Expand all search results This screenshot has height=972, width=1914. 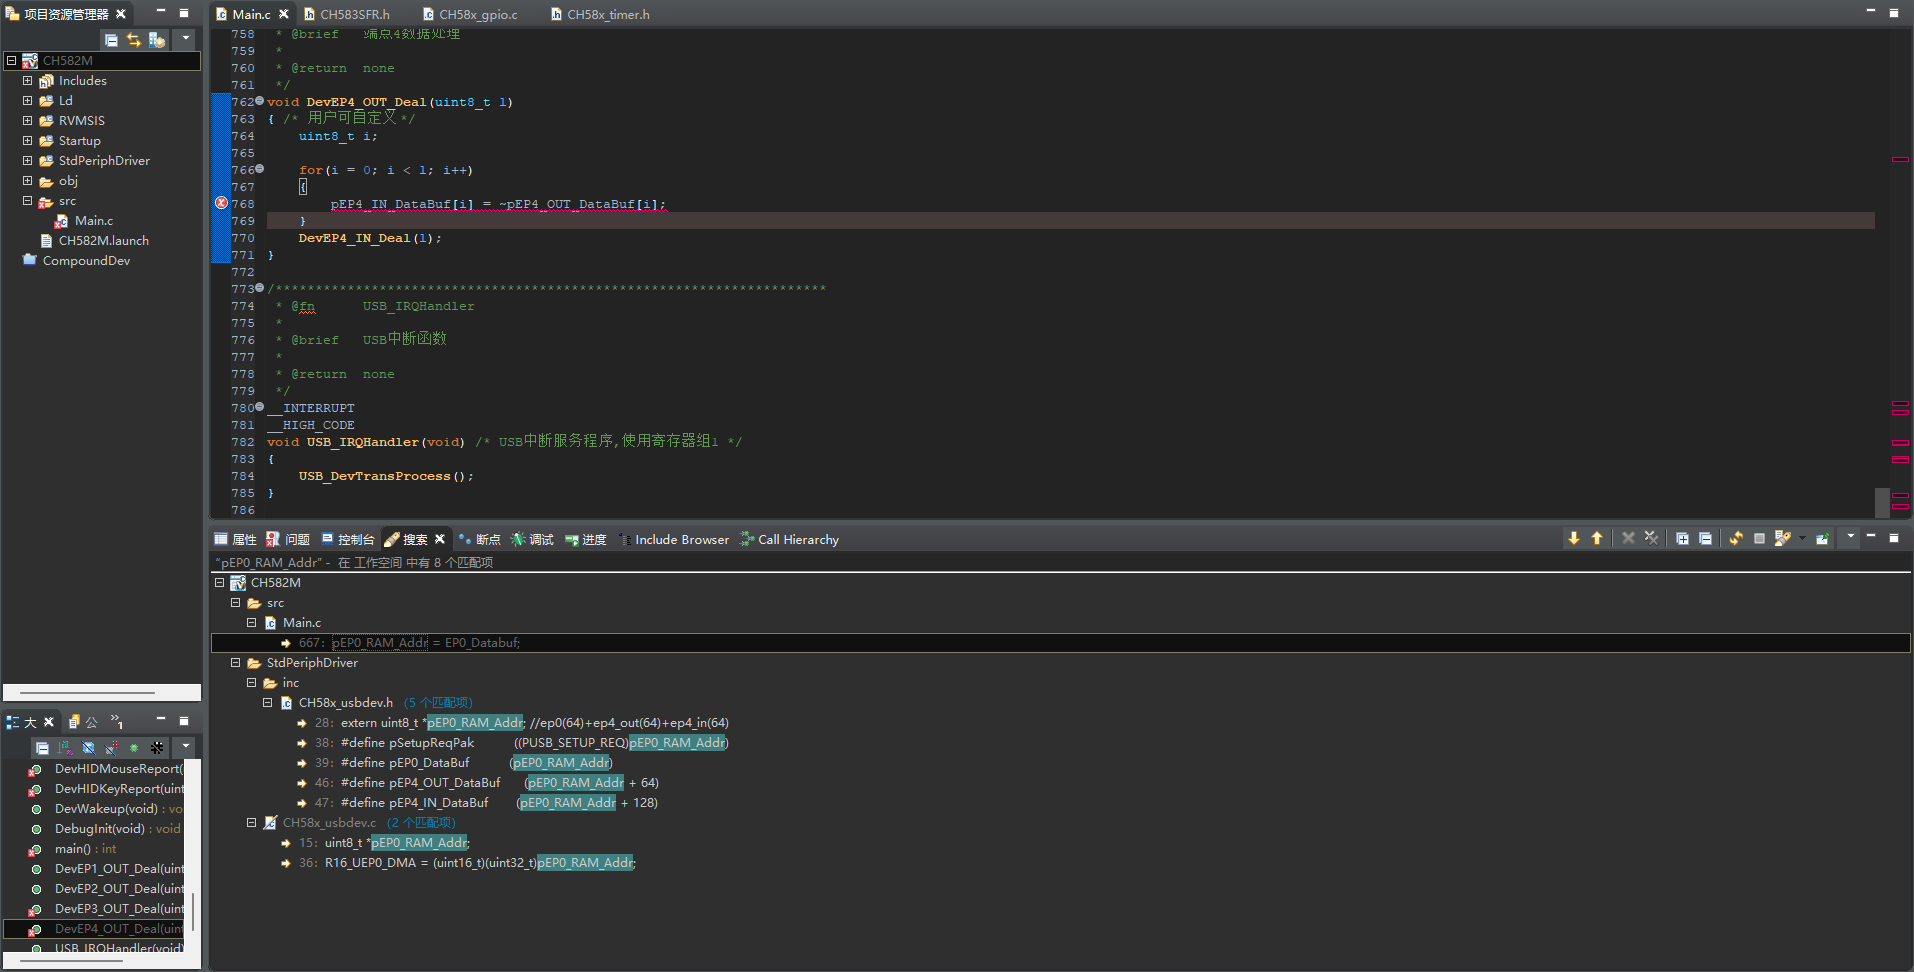pyautogui.click(x=1682, y=538)
